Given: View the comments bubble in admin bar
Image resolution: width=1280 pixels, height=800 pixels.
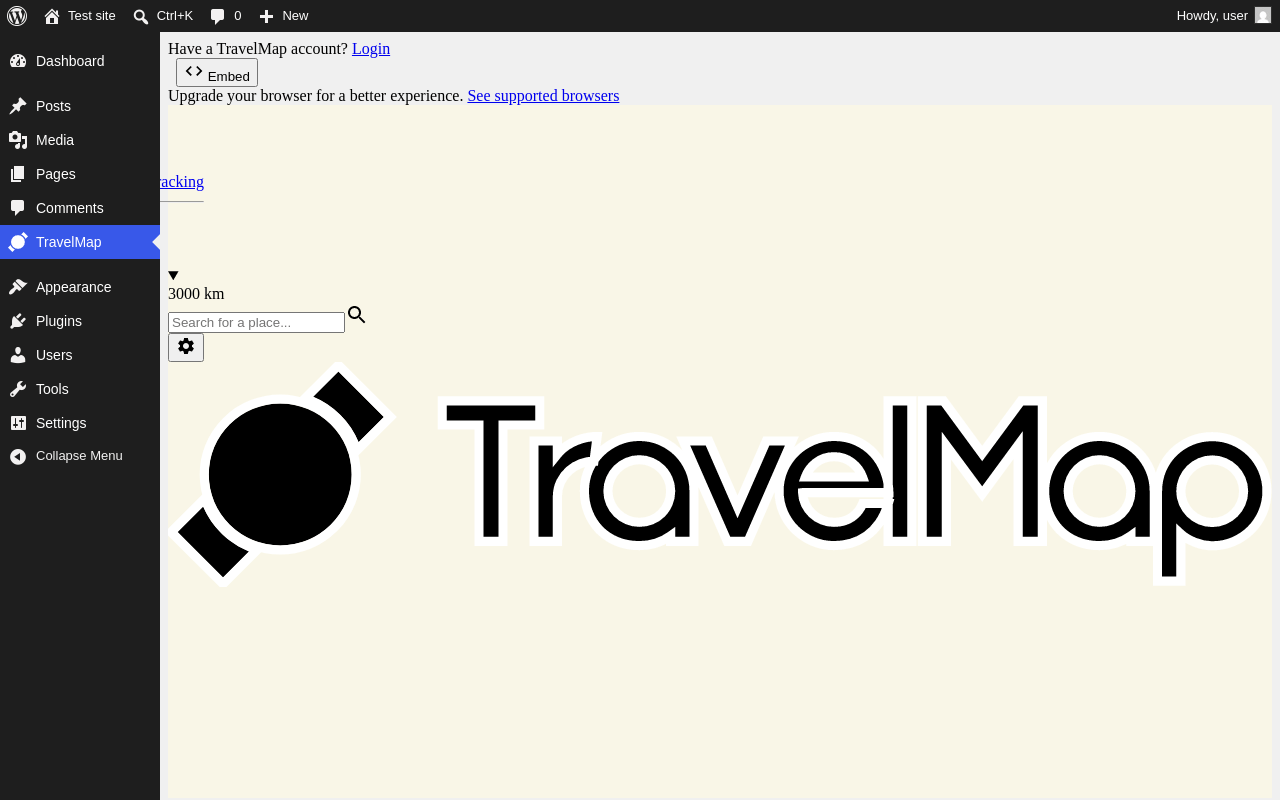Looking at the screenshot, I should click(x=226, y=16).
